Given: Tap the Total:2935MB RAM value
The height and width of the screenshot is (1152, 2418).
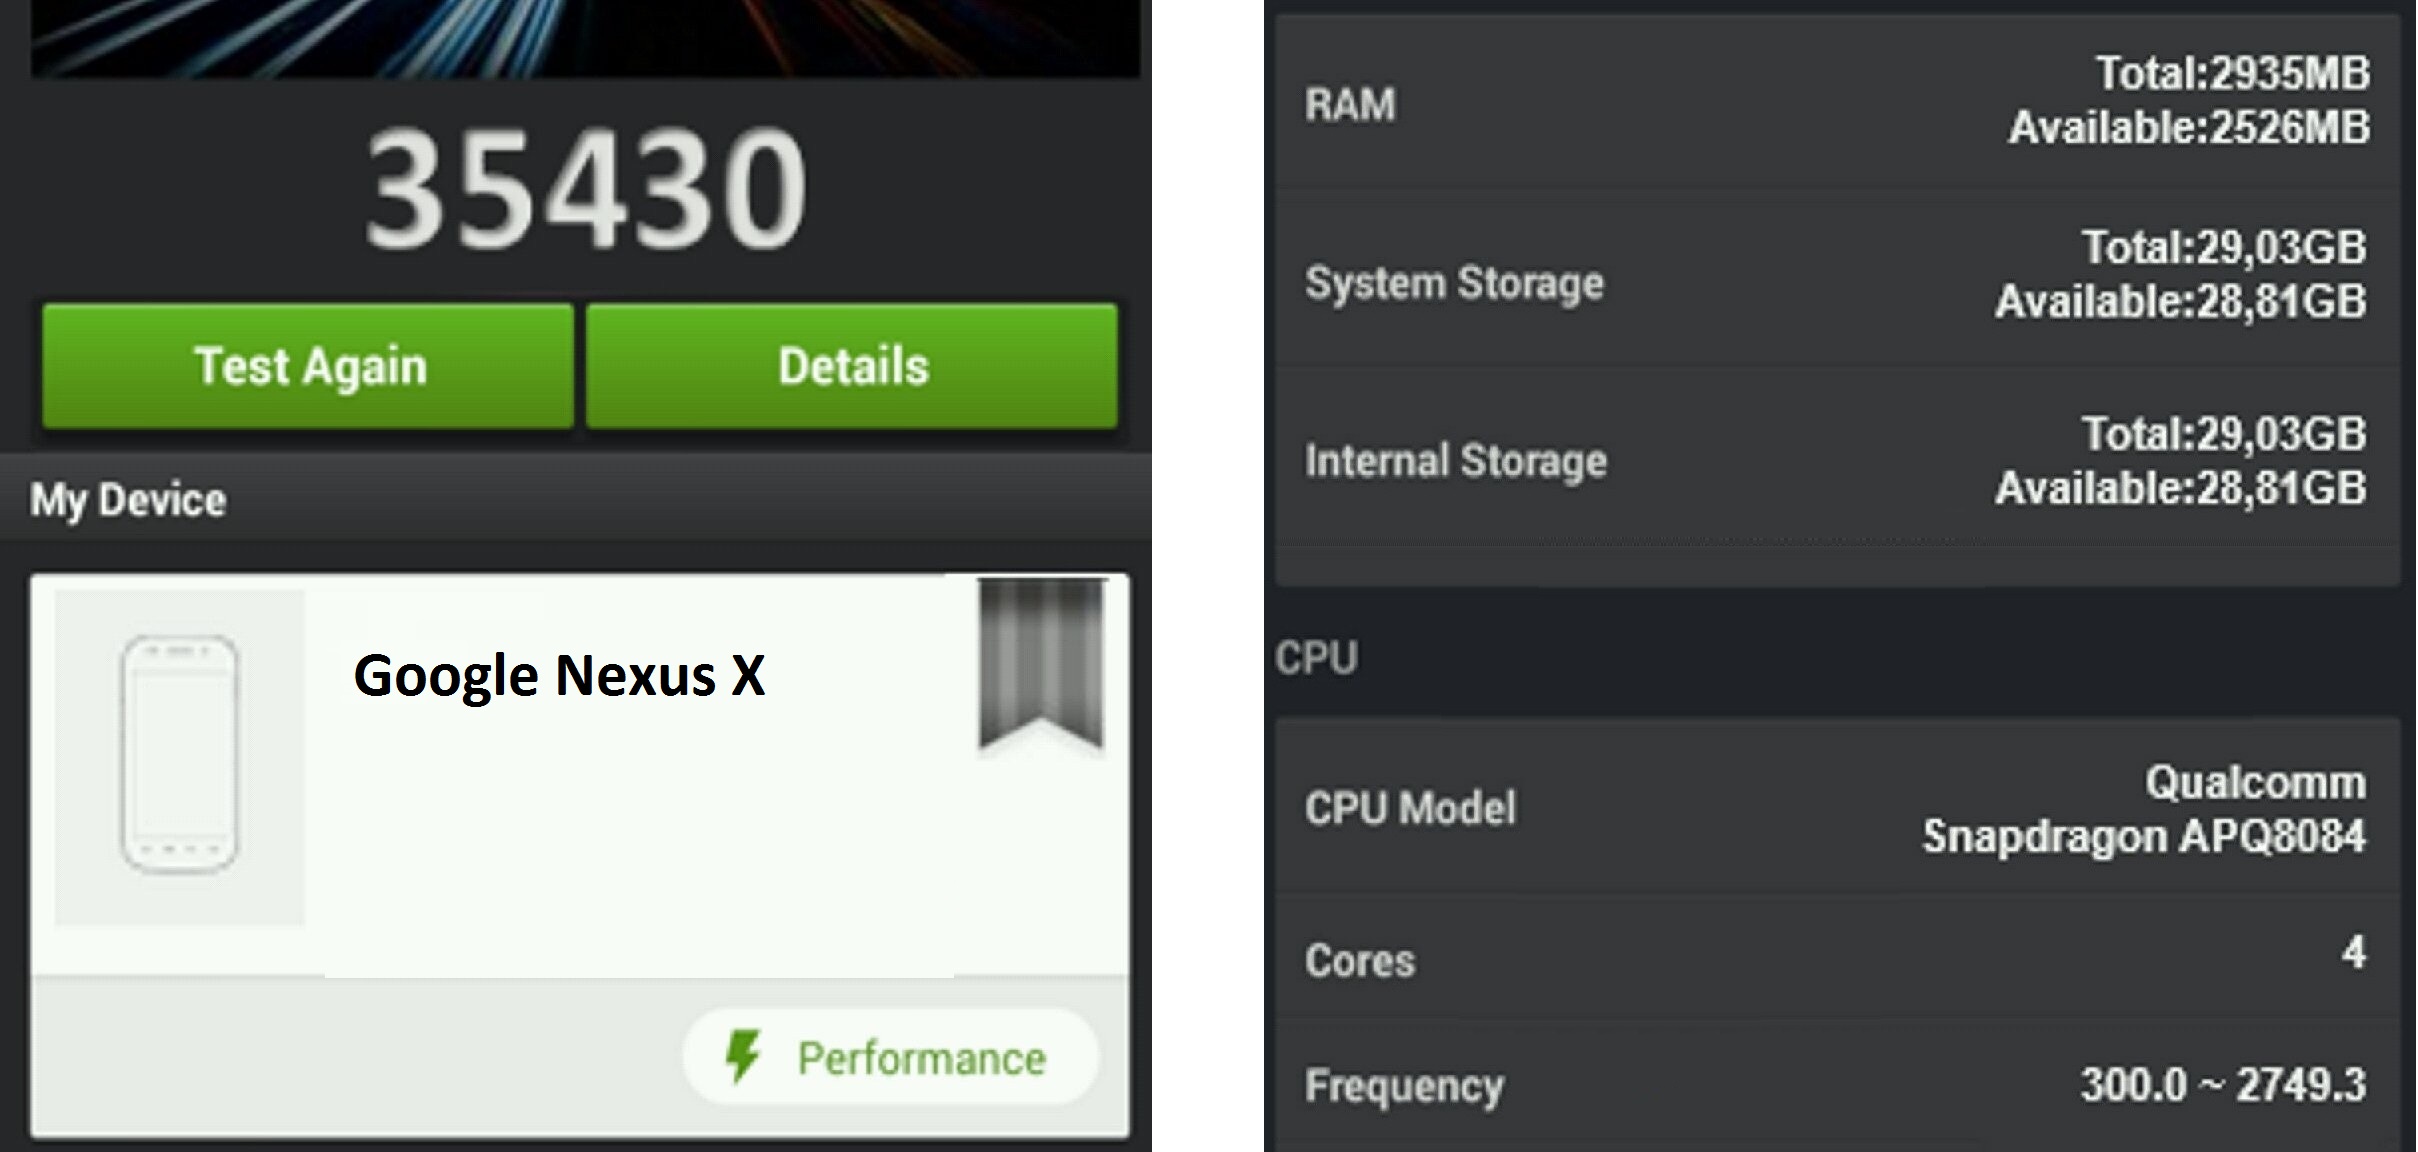Looking at the screenshot, I should pos(2233,73).
